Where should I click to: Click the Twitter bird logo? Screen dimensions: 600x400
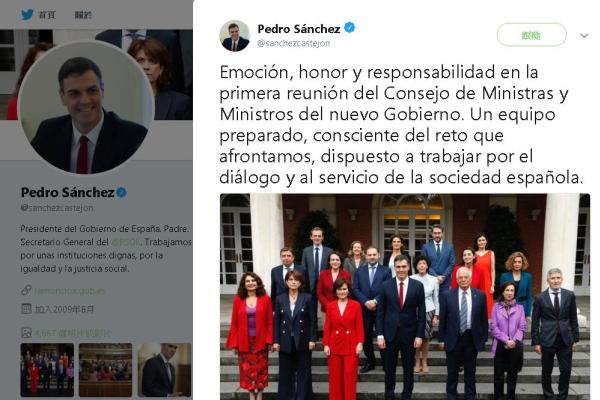tap(27, 15)
